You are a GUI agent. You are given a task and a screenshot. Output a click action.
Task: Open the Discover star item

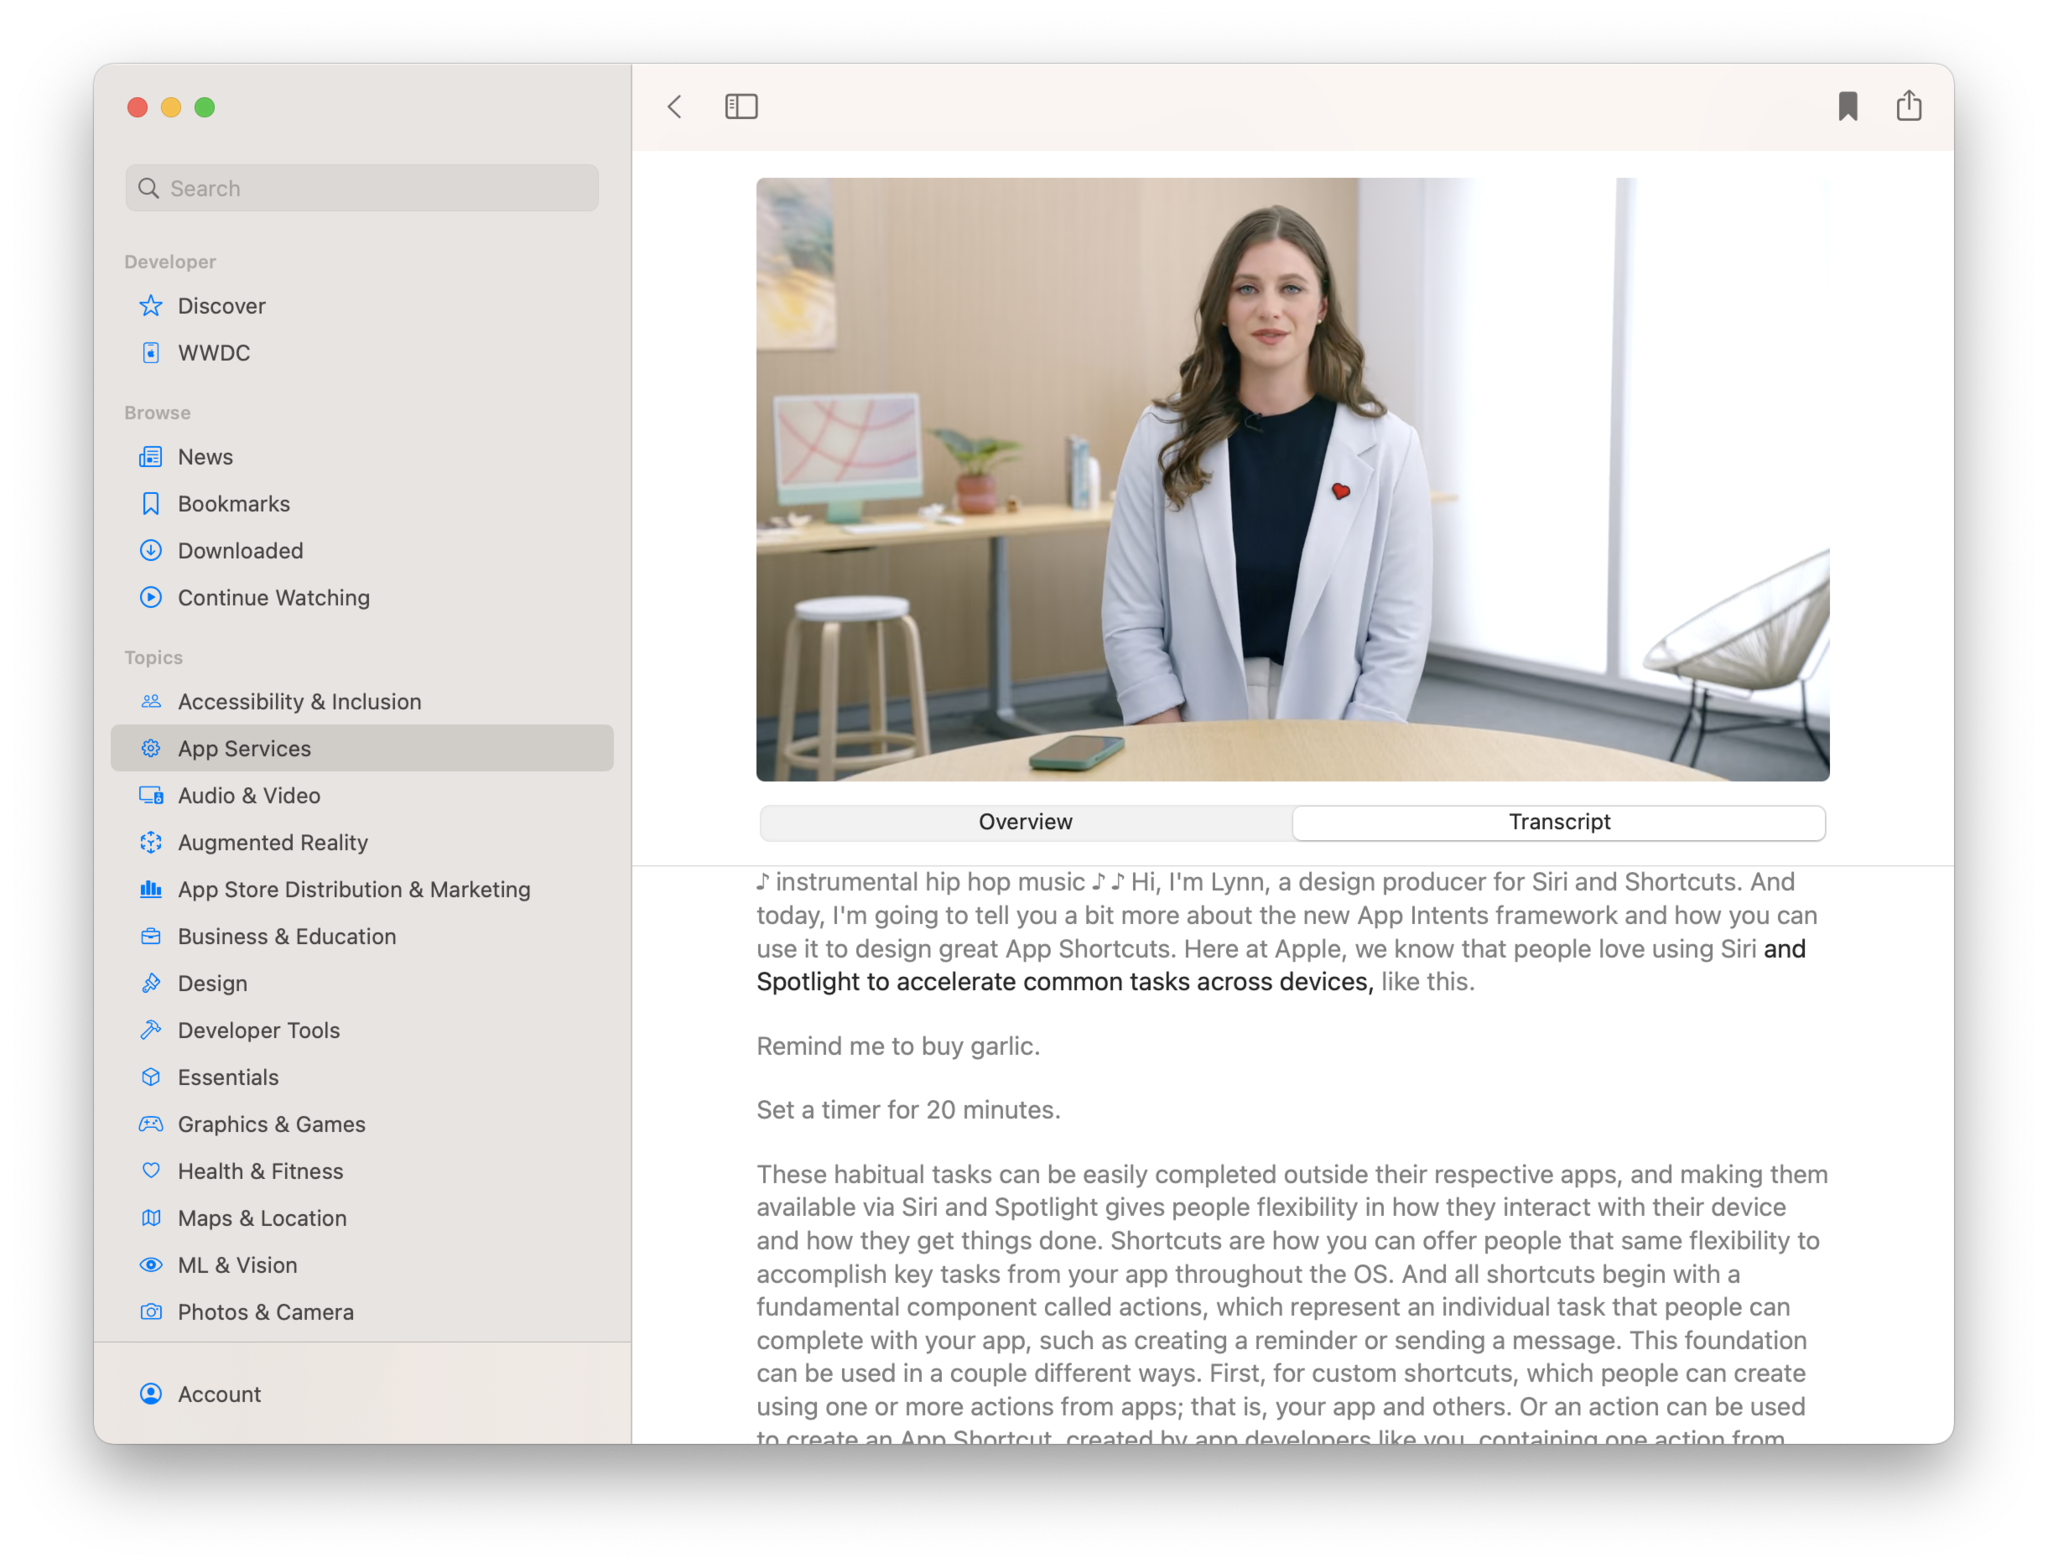pyautogui.click(x=221, y=306)
